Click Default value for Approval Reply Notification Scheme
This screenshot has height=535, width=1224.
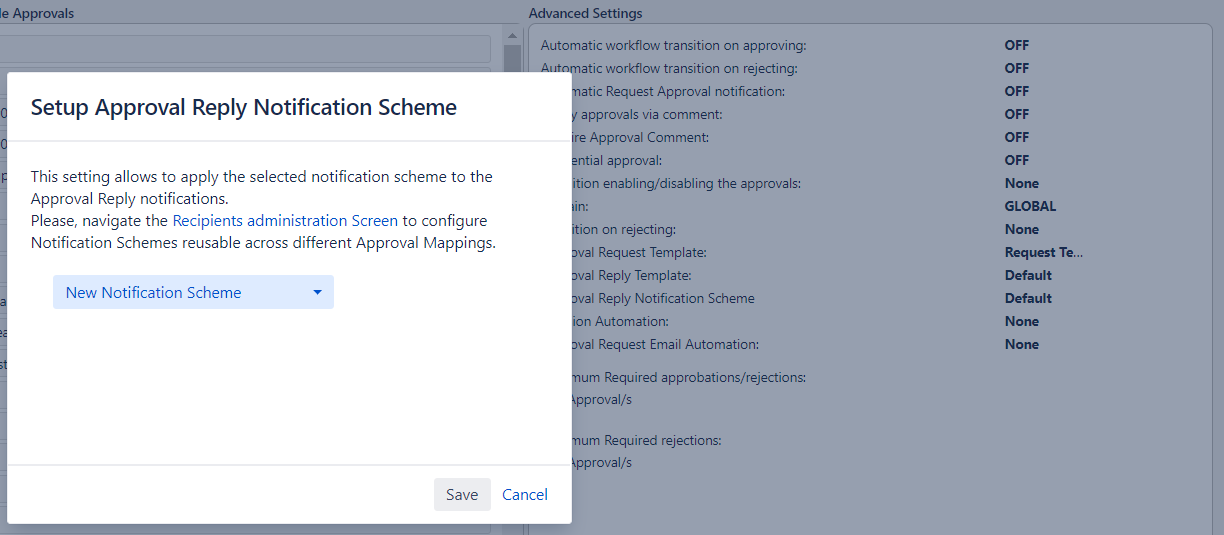coord(1028,299)
